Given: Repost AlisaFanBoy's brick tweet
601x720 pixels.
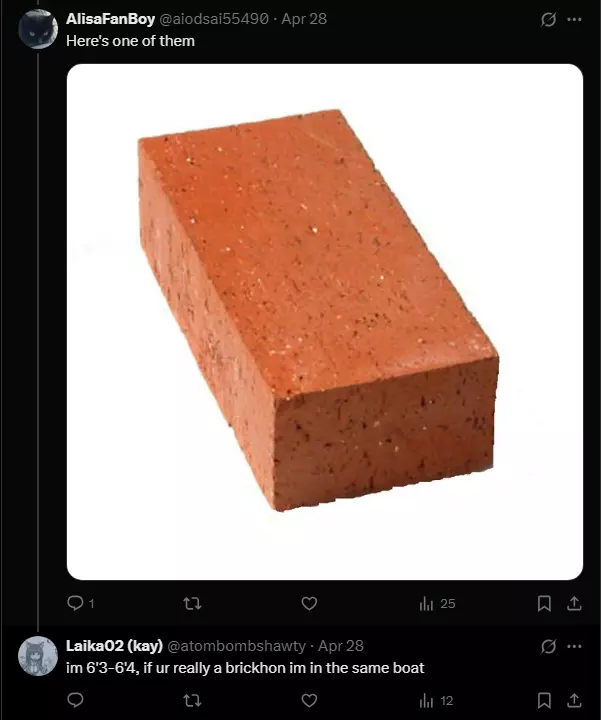Looking at the screenshot, I should [x=192, y=603].
